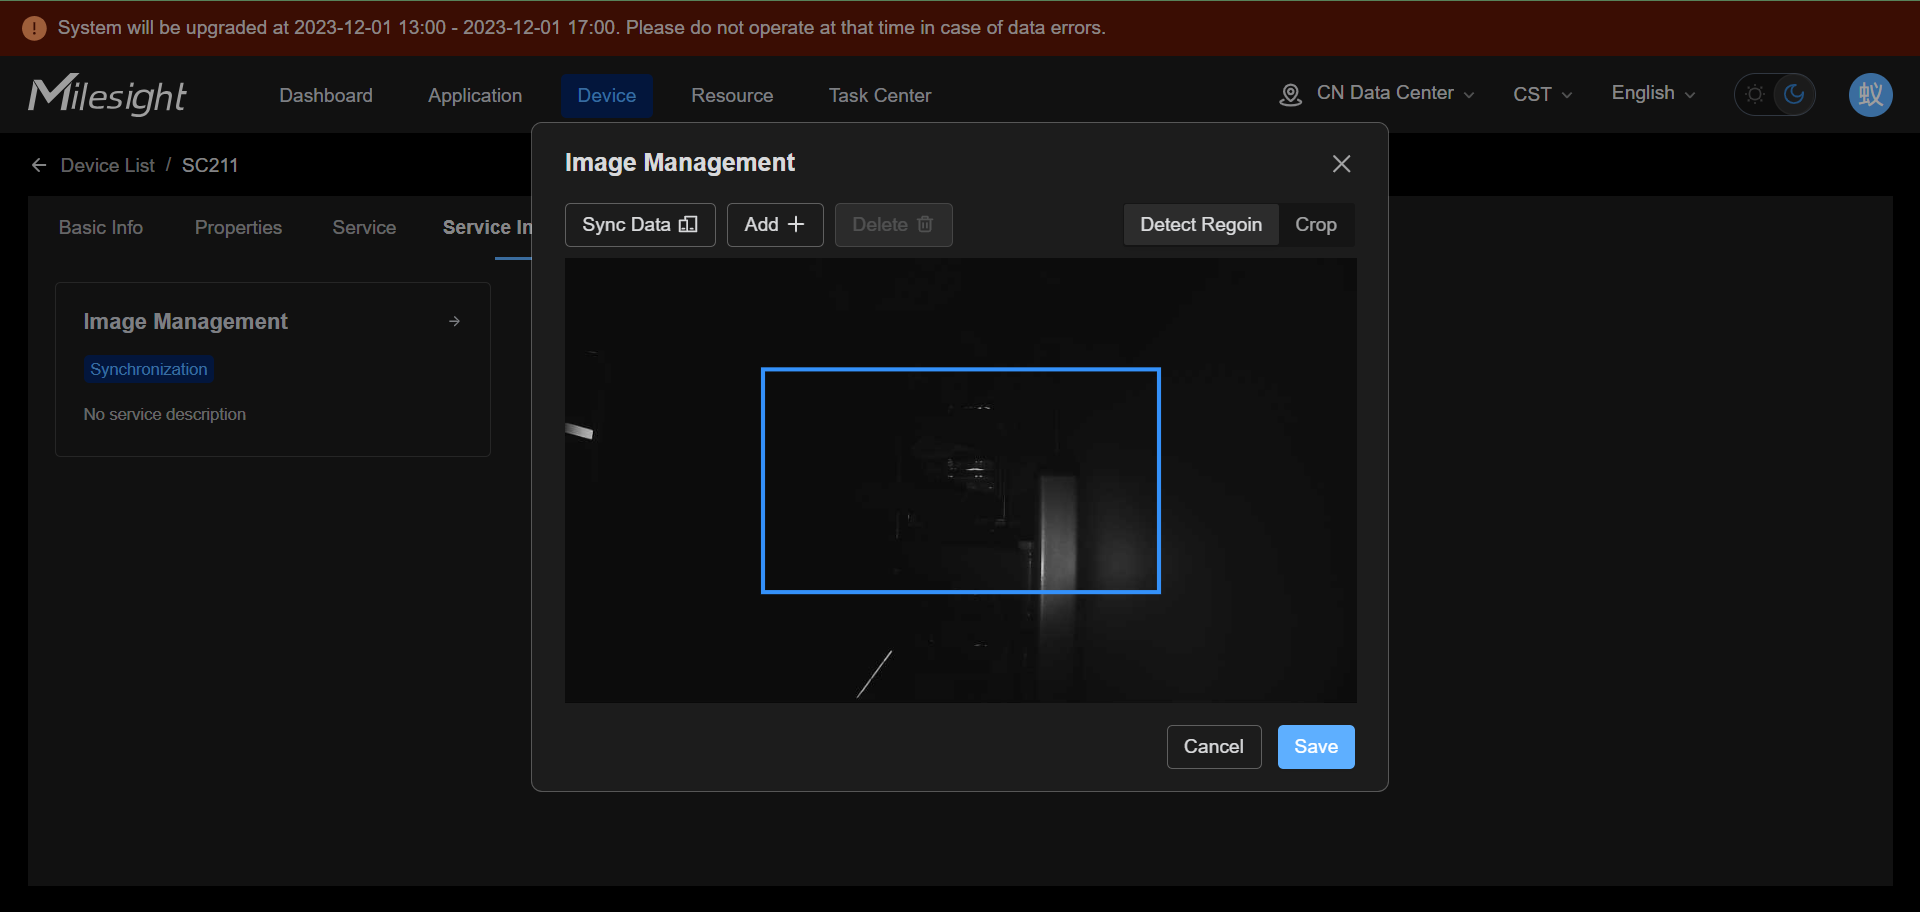Open the Resource menu
The height and width of the screenshot is (912, 1920).
click(732, 95)
